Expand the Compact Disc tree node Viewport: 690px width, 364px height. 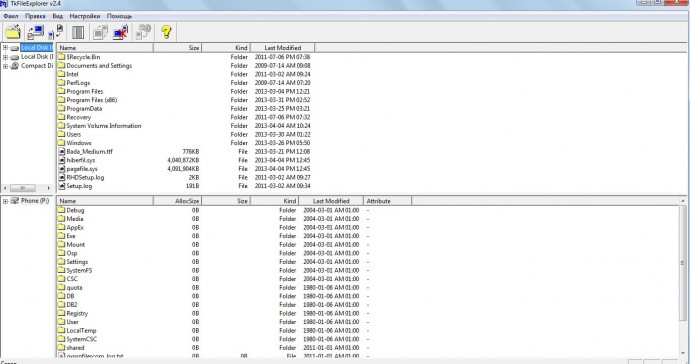[x=5, y=66]
